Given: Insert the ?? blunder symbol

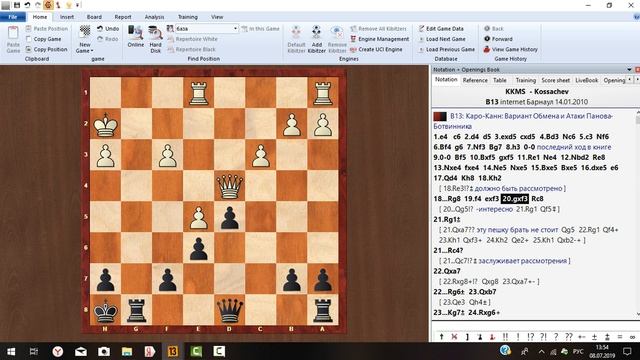Looking at the screenshot, I should [569, 337].
